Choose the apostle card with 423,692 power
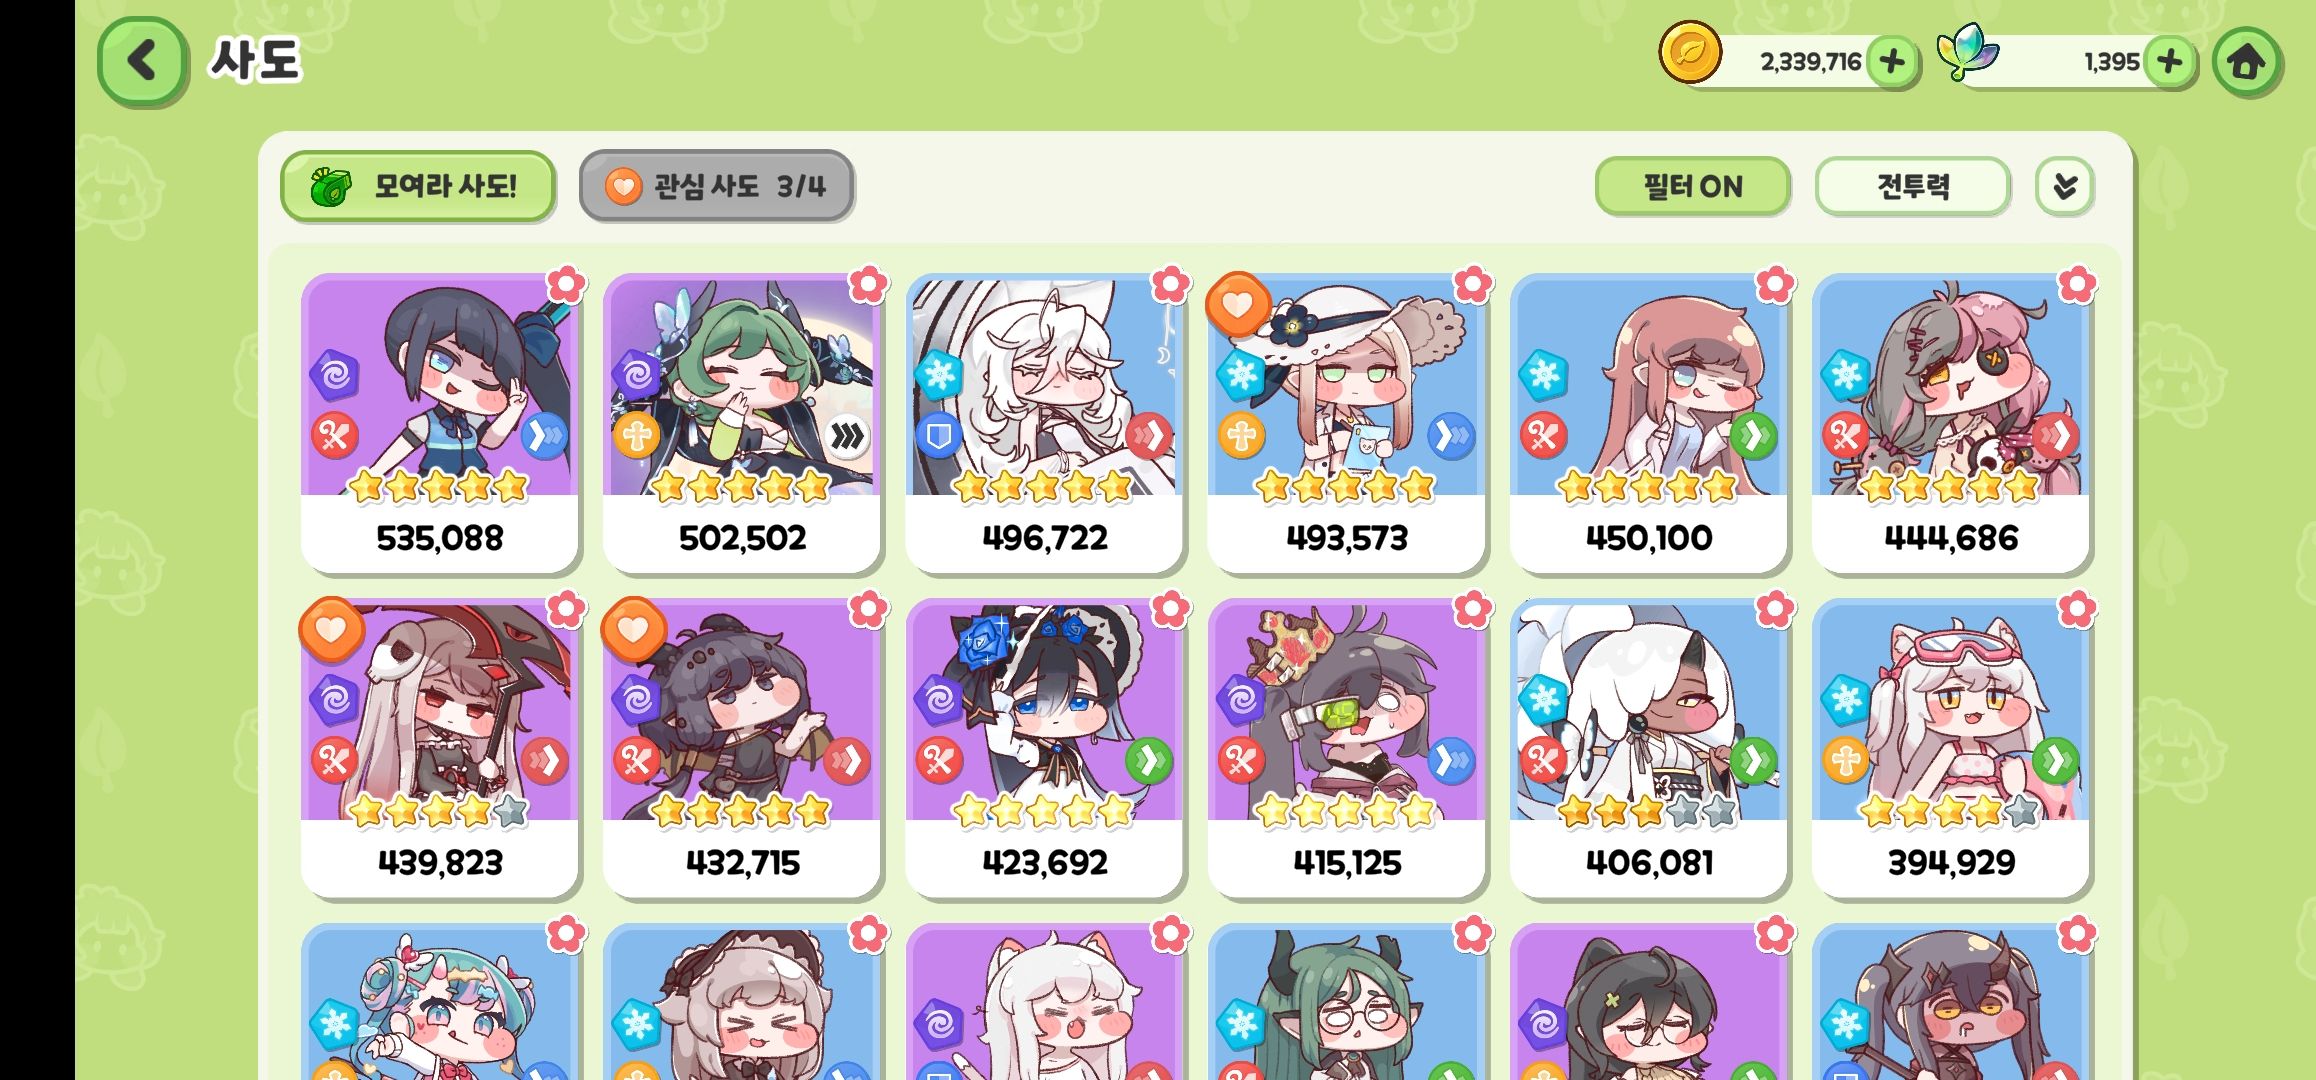This screenshot has height=1080, width=2316. [x=1044, y=748]
